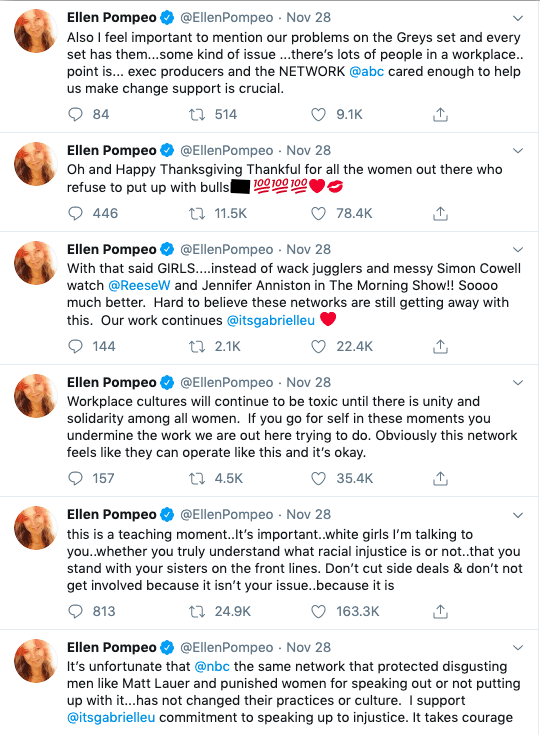Like the tweet with 78.4K likes
The height and width of the screenshot is (735, 540).
click(x=318, y=214)
